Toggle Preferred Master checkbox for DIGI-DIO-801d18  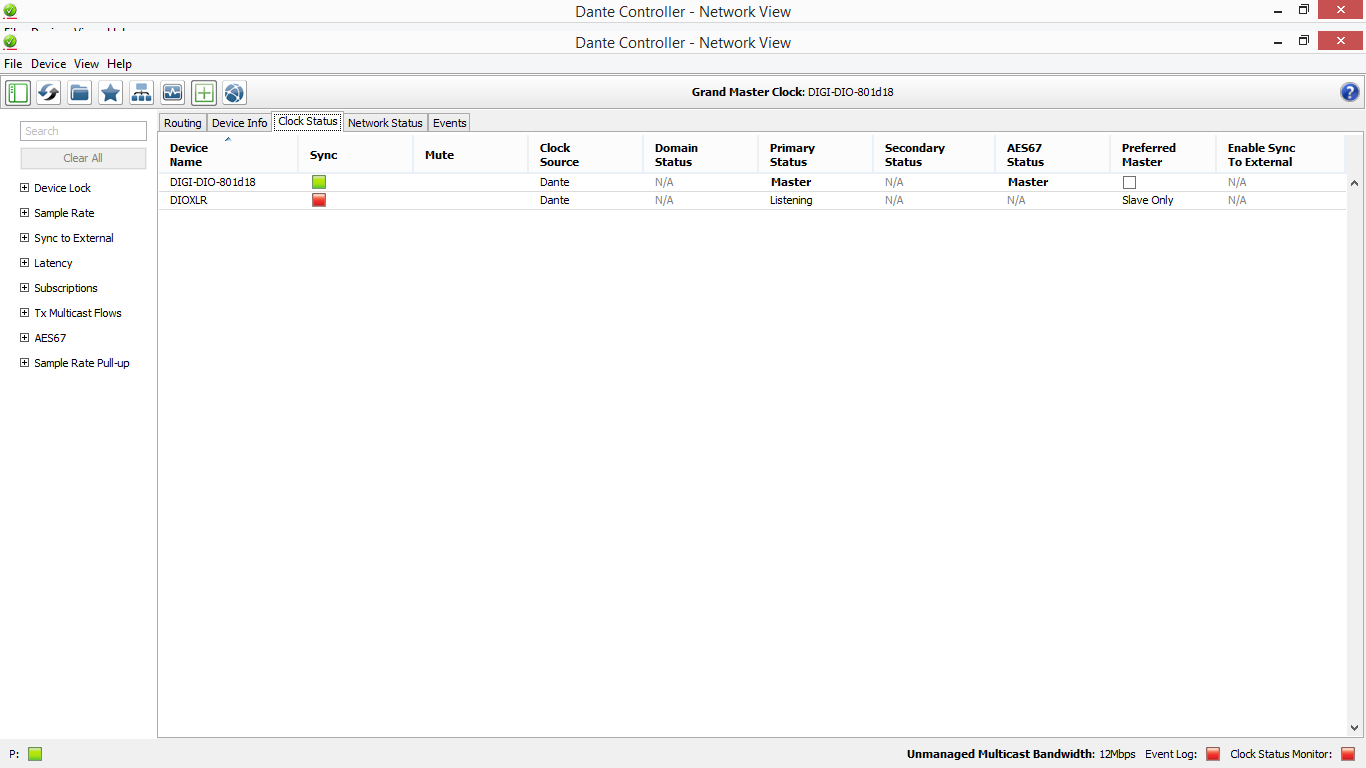[1129, 182]
